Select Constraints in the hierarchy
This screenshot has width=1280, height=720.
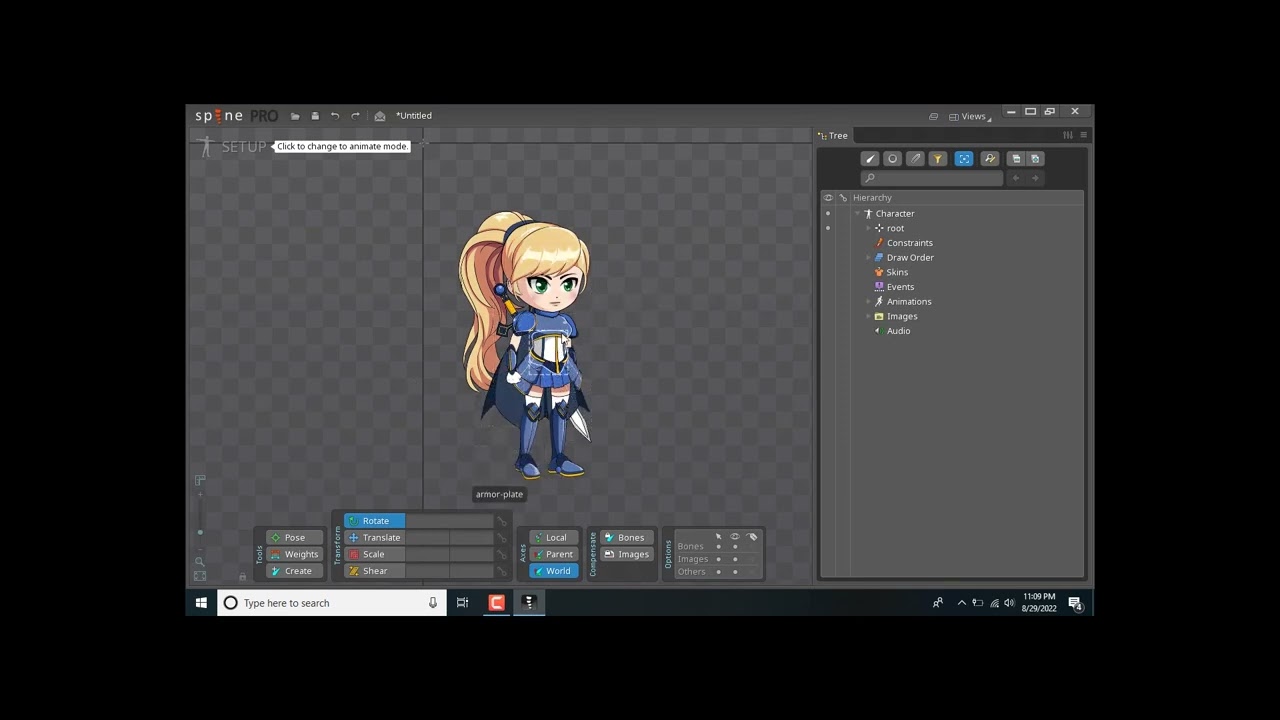click(x=909, y=243)
